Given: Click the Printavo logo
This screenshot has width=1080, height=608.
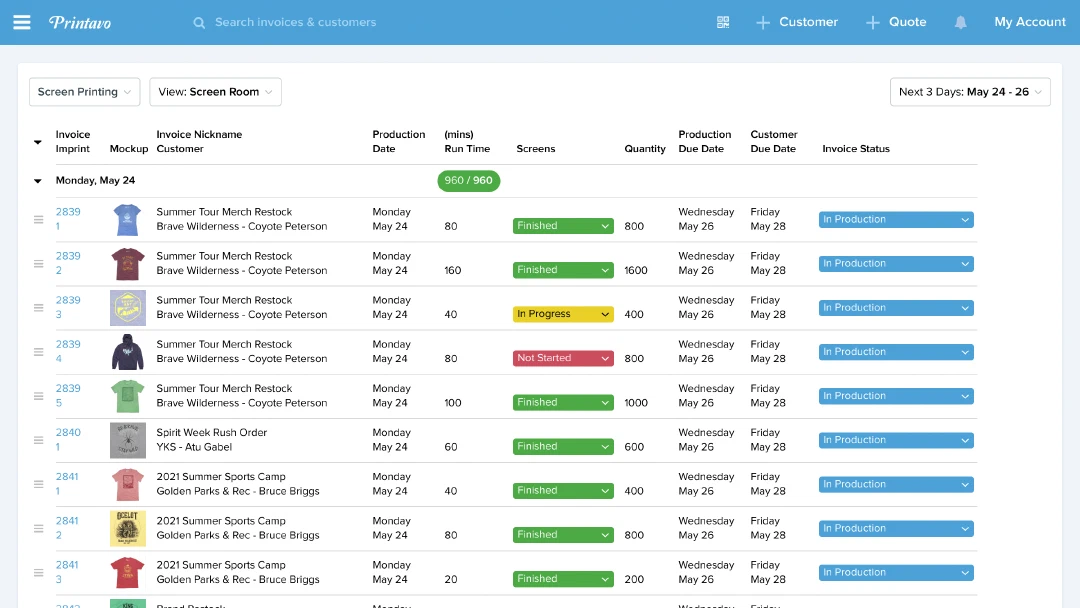Looking at the screenshot, I should tap(80, 23).
